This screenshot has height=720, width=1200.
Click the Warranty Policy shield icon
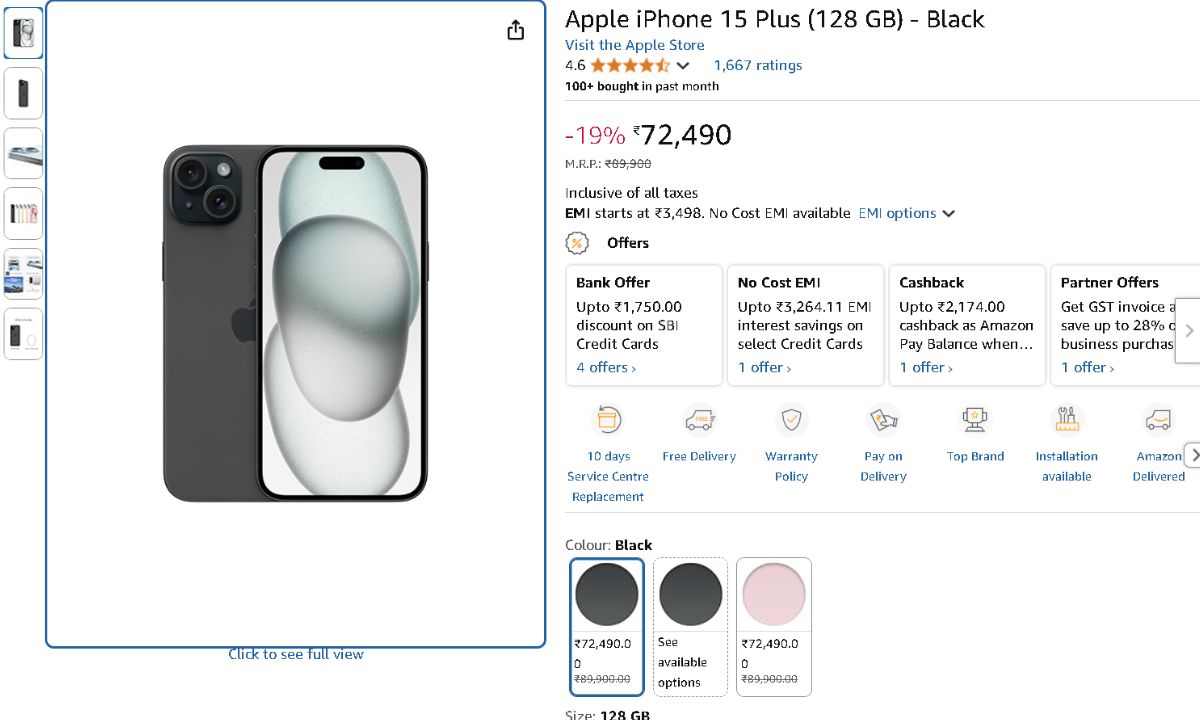(791, 420)
